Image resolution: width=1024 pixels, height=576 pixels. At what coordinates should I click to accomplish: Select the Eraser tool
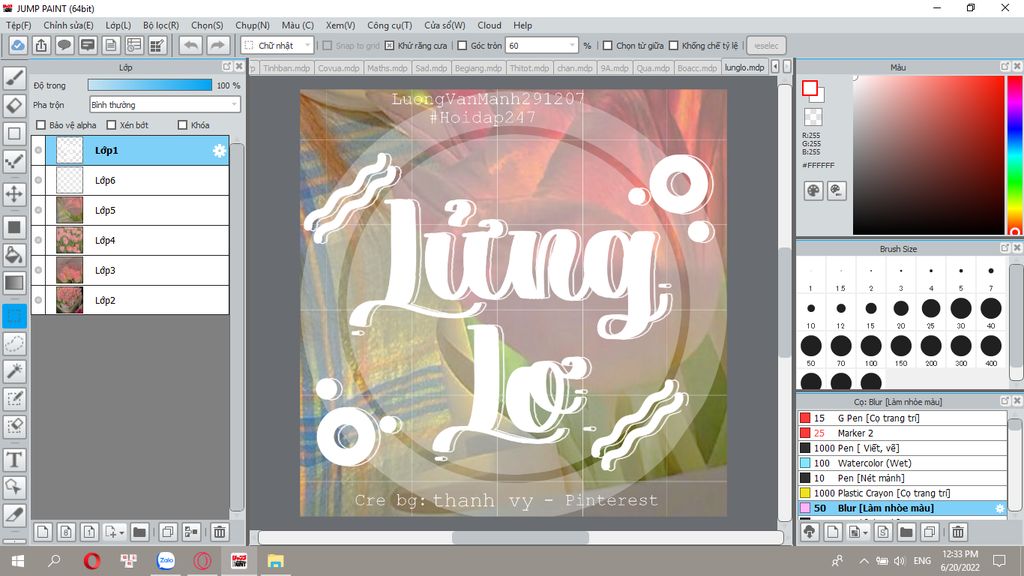pos(14,105)
